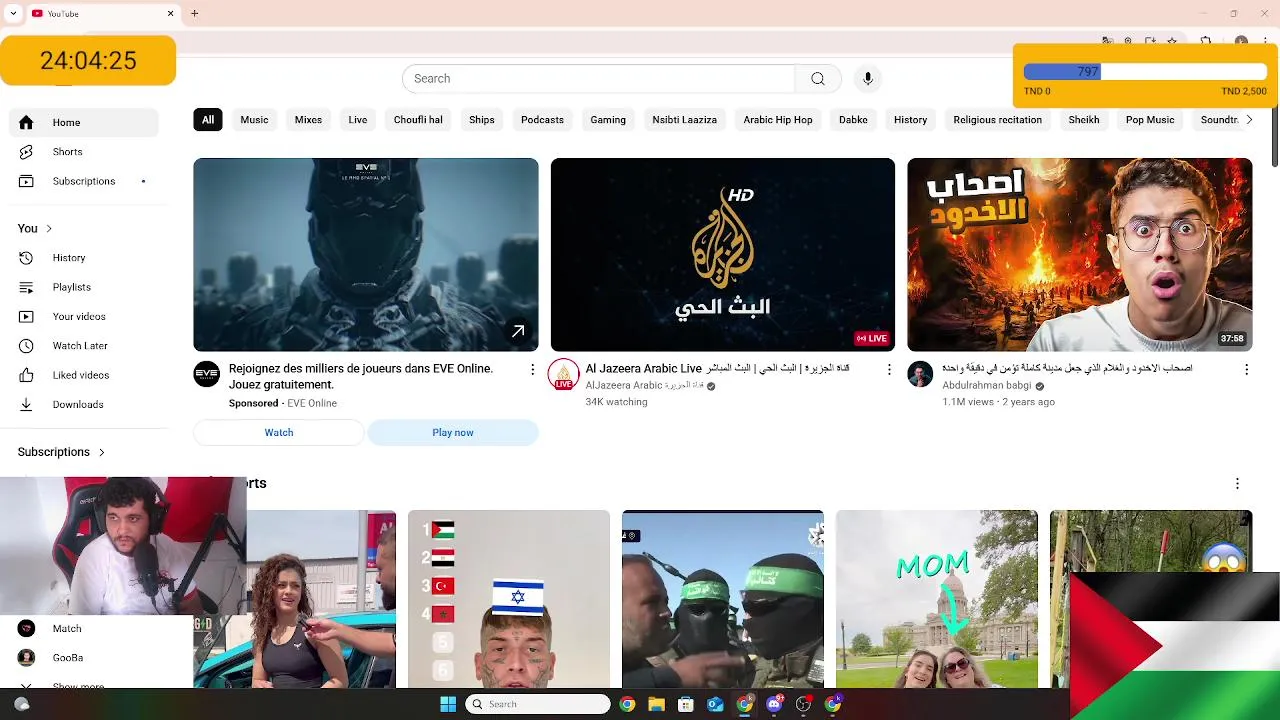Select the Nsibti Laaziza filter chip
Image resolution: width=1280 pixels, height=720 pixels.
click(x=685, y=120)
